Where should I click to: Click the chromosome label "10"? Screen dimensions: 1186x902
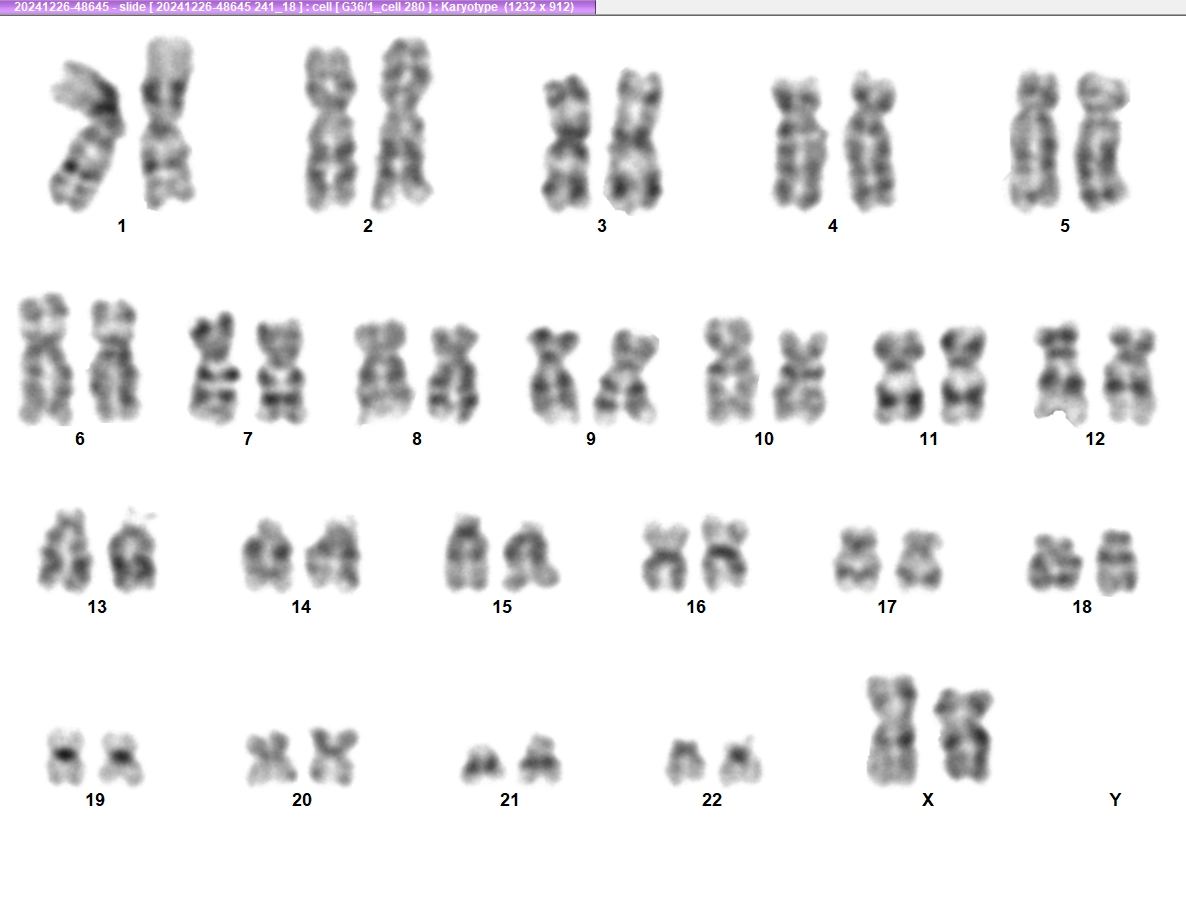click(x=764, y=439)
